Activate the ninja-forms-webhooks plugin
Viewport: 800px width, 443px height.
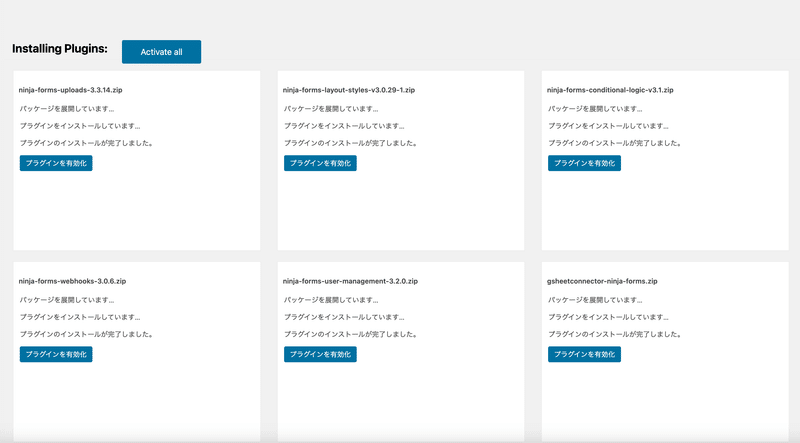(x=56, y=354)
